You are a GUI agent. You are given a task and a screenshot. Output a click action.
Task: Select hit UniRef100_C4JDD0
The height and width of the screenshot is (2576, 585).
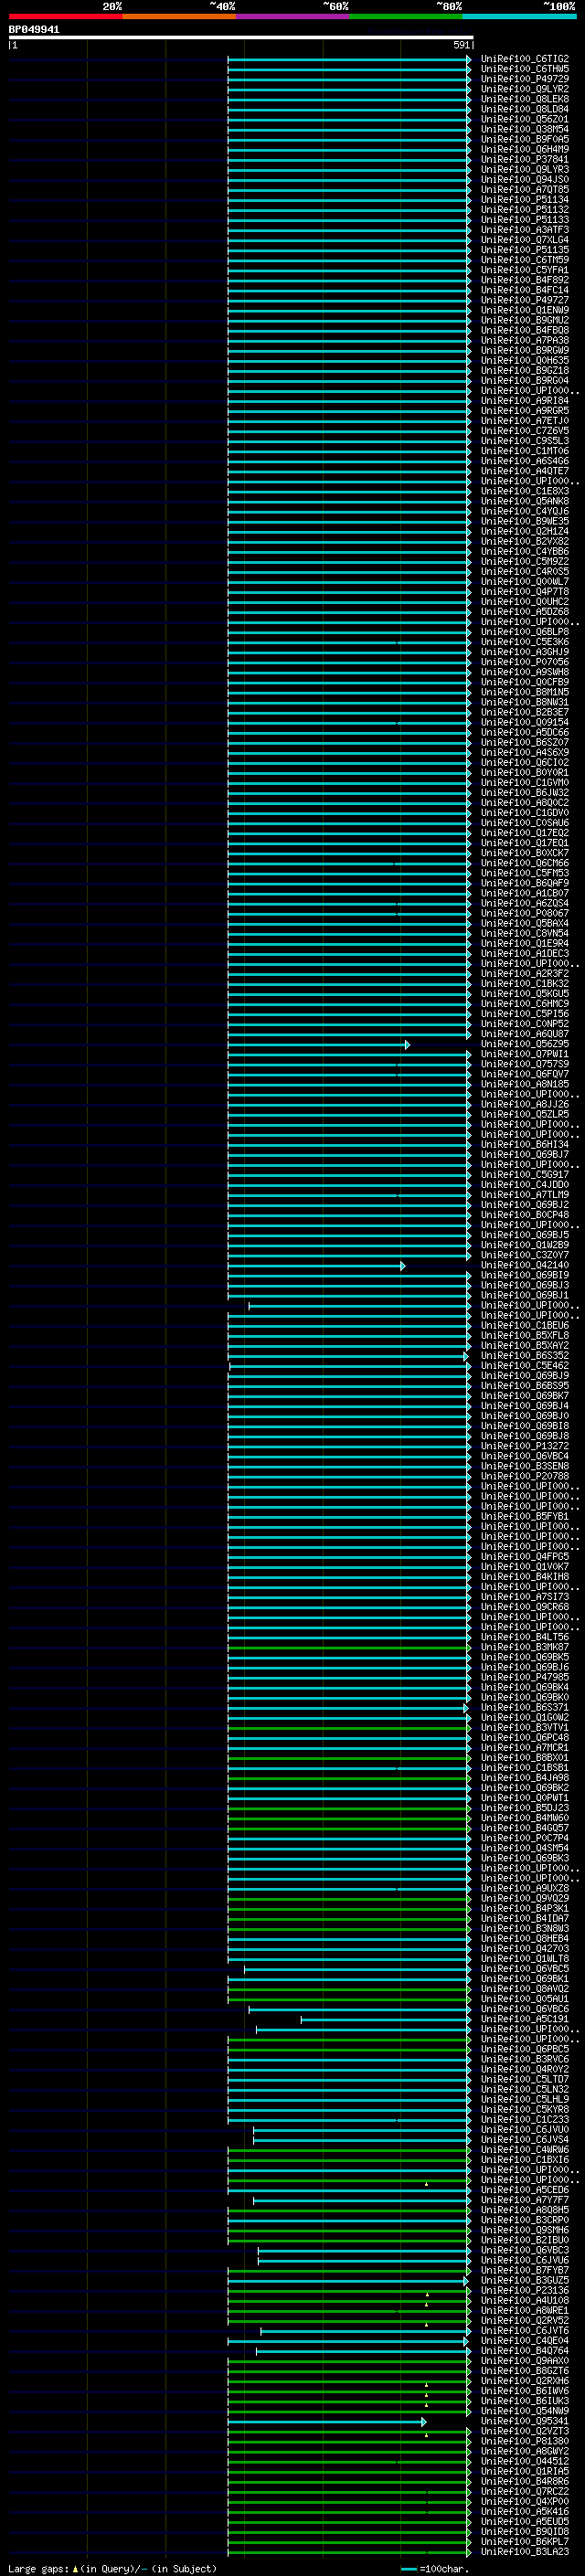[x=525, y=1185]
